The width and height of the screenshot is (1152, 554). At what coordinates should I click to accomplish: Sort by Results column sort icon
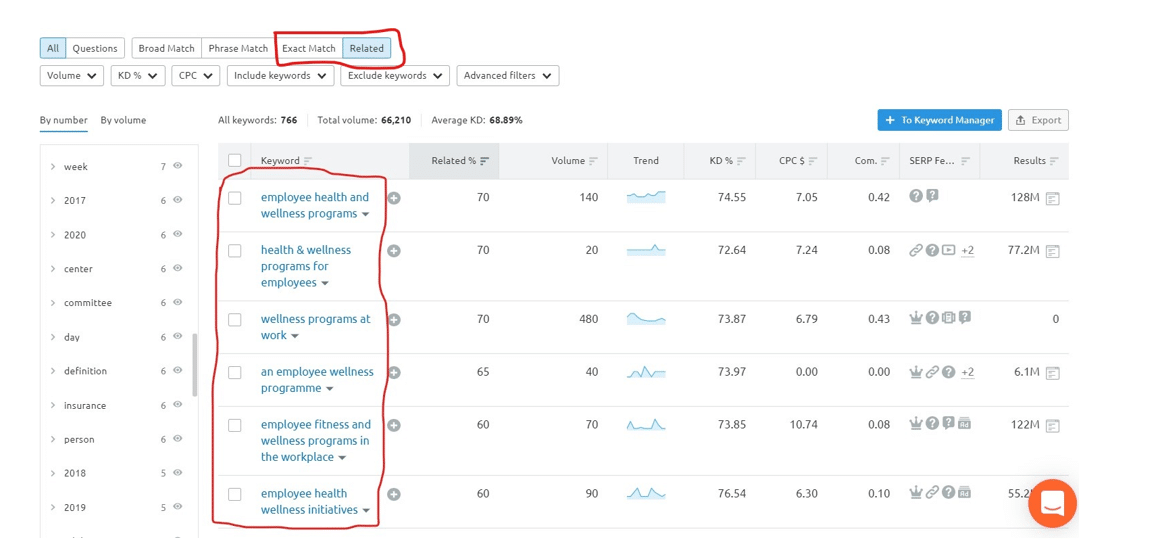(1054, 161)
